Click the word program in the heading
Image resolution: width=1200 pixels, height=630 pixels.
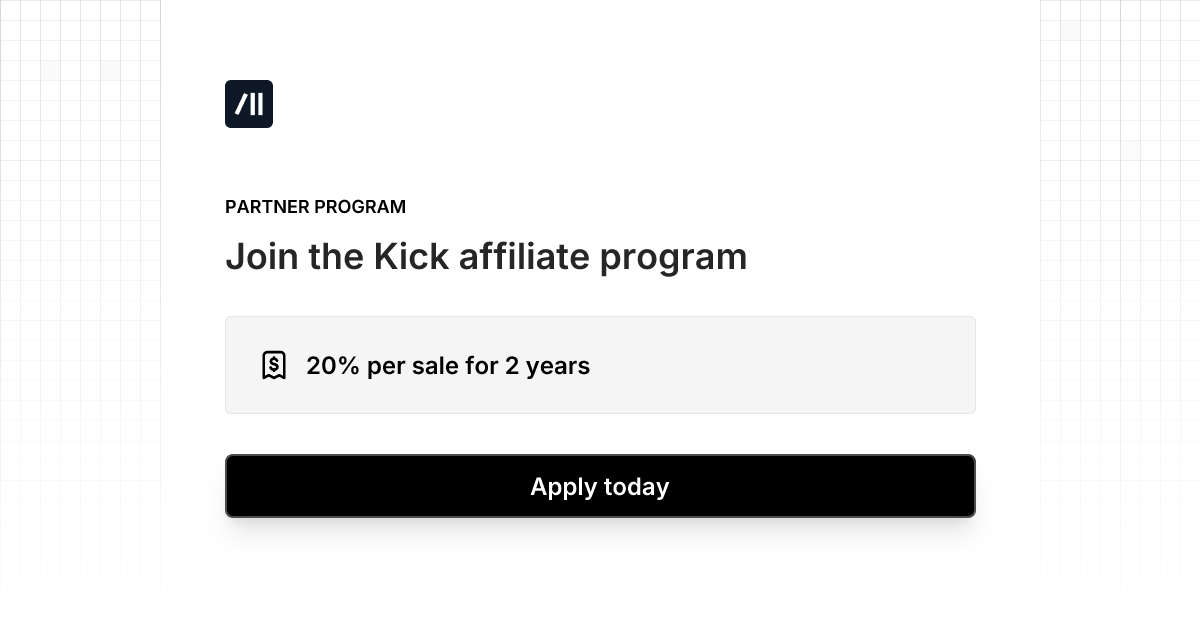pyautogui.click(x=673, y=259)
